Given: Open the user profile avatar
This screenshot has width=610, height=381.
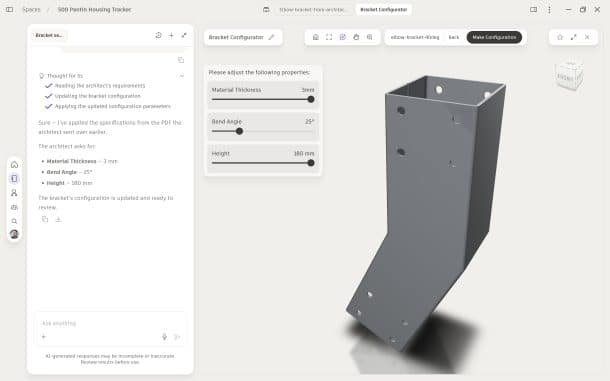Looking at the screenshot, I should pyautogui.click(x=14, y=234).
